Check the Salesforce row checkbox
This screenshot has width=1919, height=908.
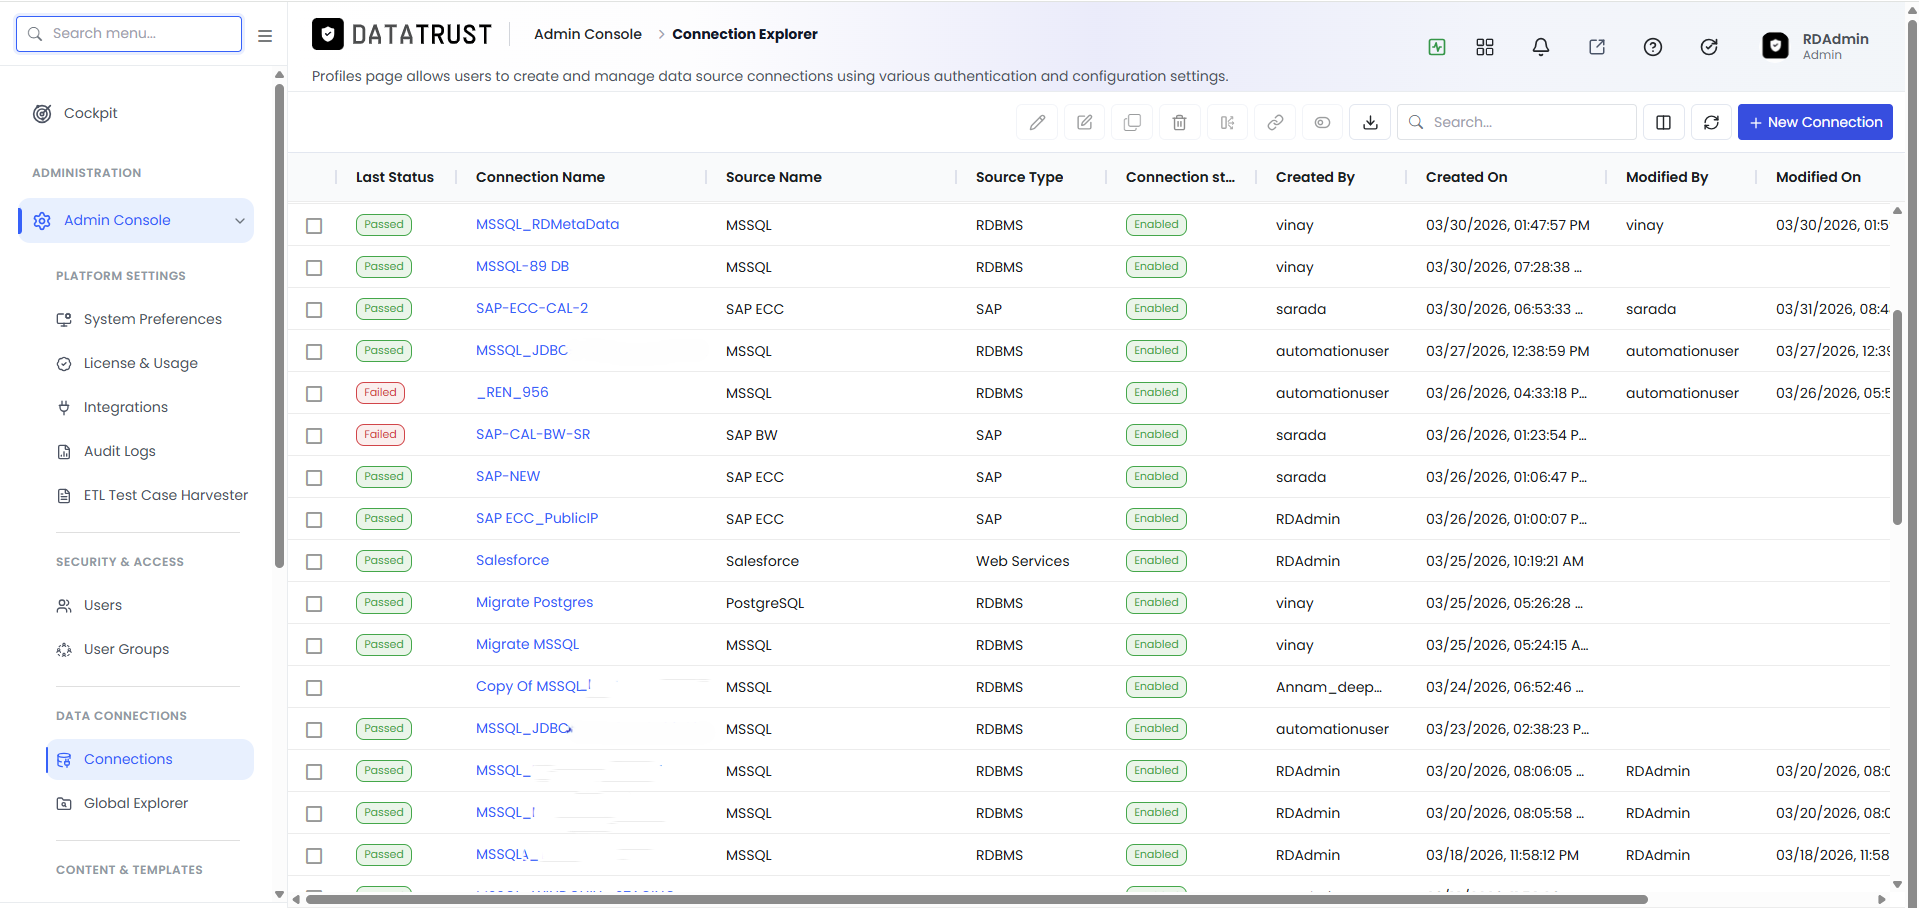tap(314, 562)
